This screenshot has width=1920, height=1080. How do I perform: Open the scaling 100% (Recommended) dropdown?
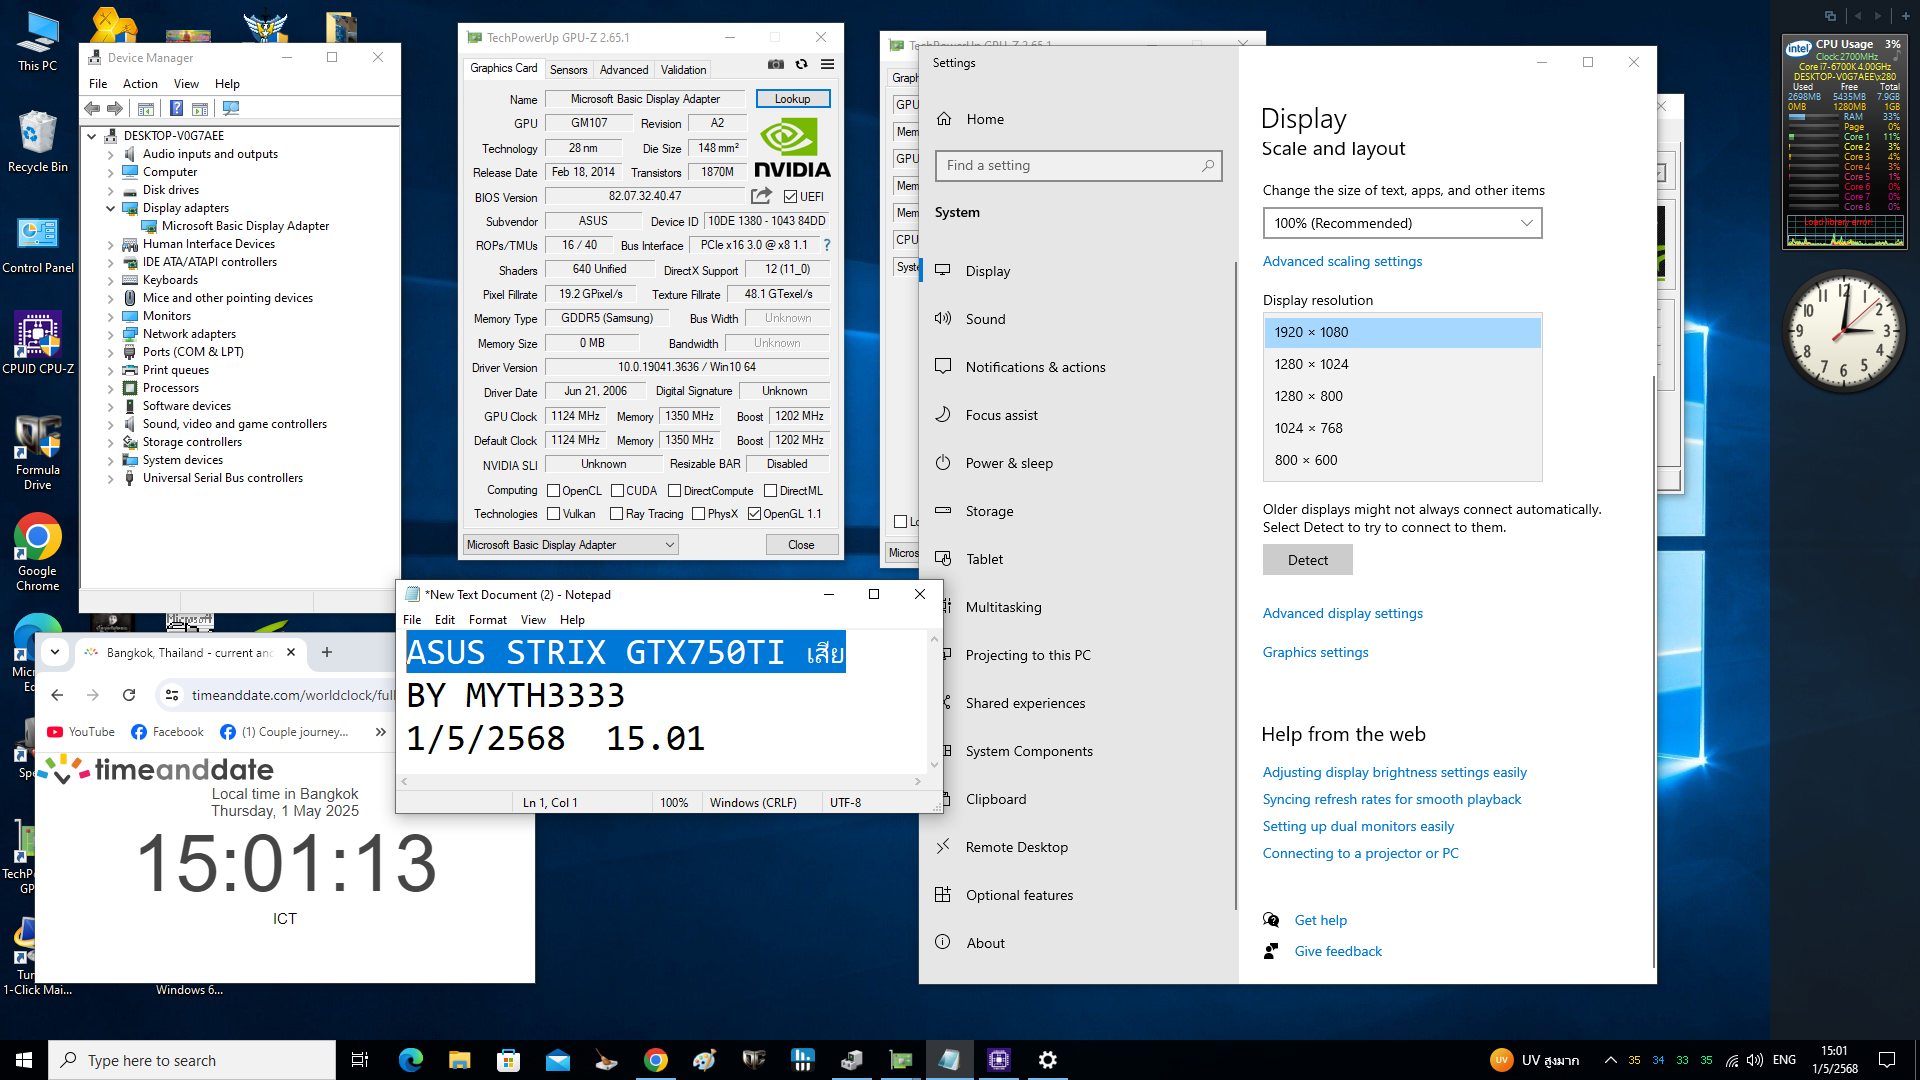1402,223
